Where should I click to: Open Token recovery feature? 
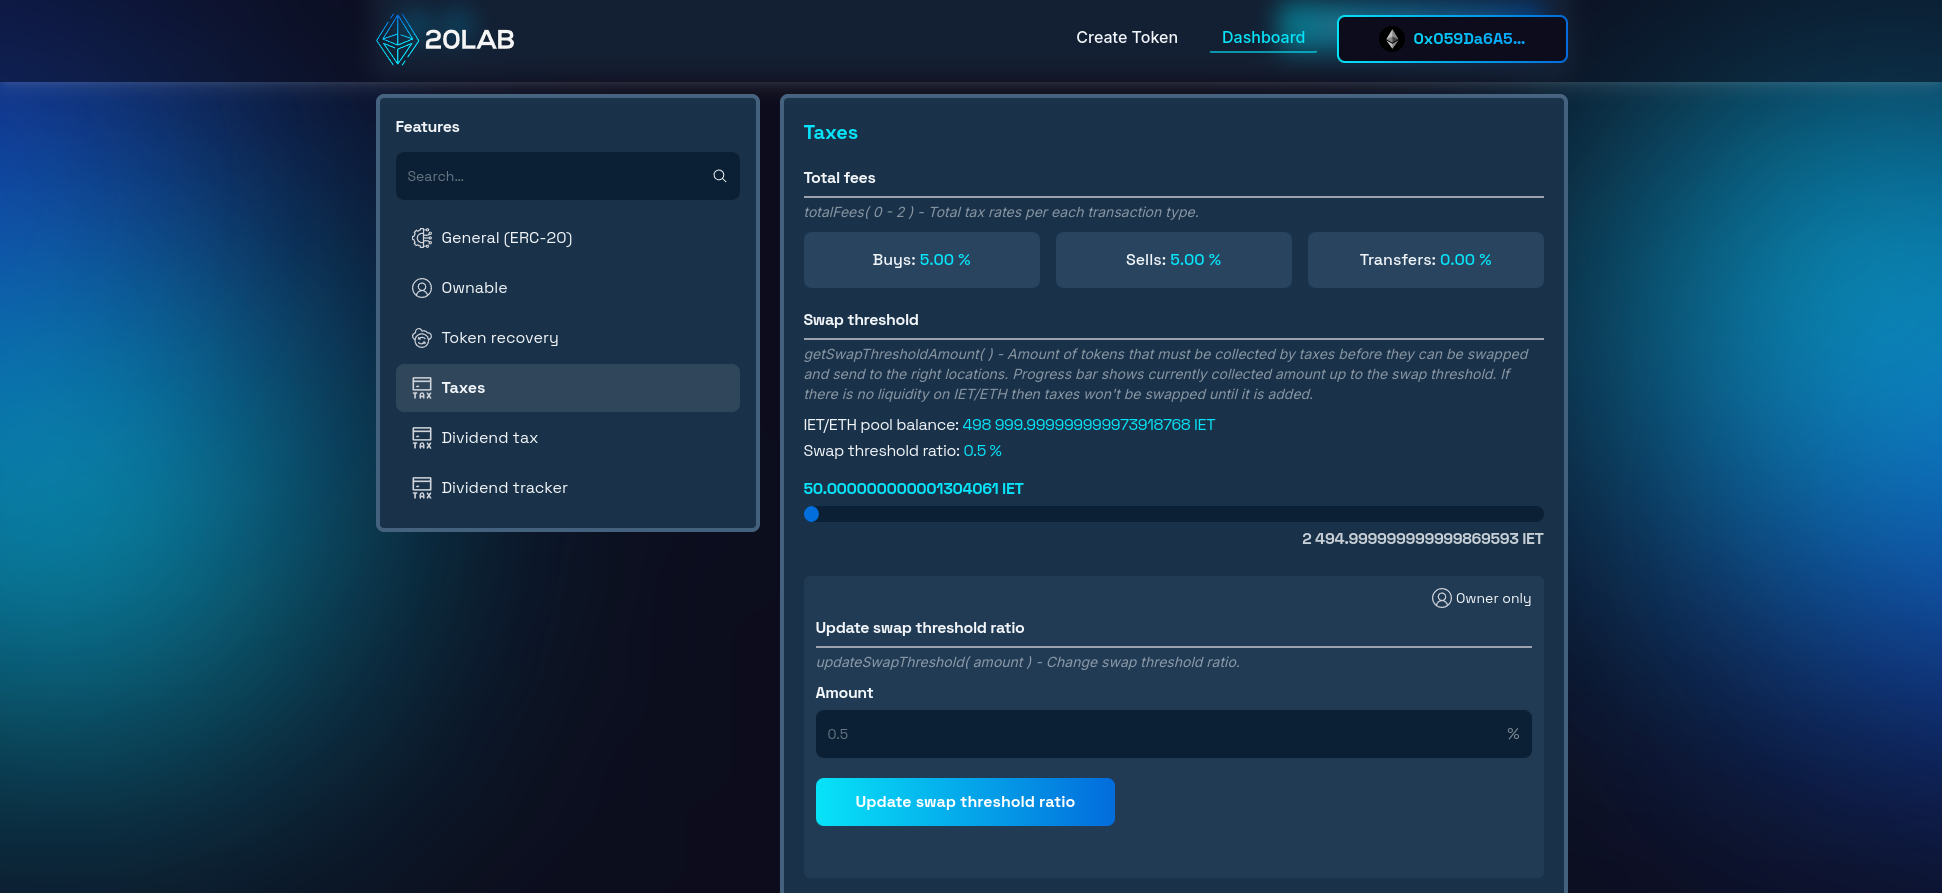[x=568, y=338]
